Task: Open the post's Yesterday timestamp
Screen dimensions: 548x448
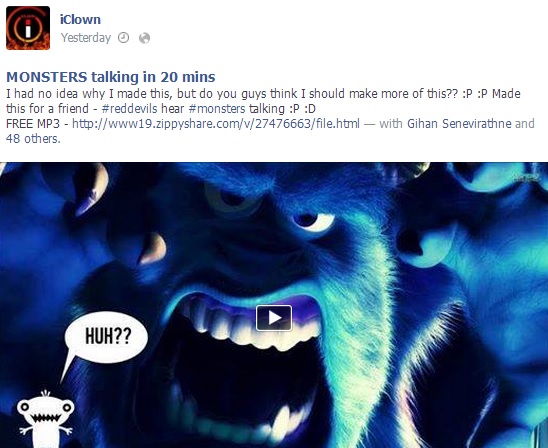Action: click(x=86, y=38)
